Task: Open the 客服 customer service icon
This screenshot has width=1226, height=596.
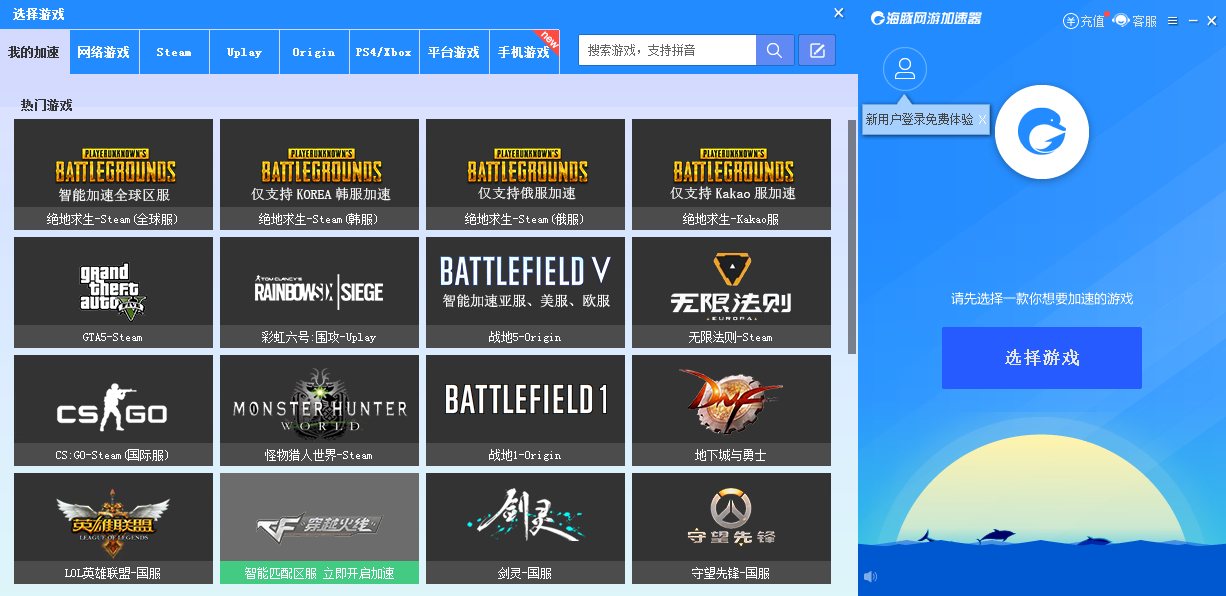Action: point(1135,20)
